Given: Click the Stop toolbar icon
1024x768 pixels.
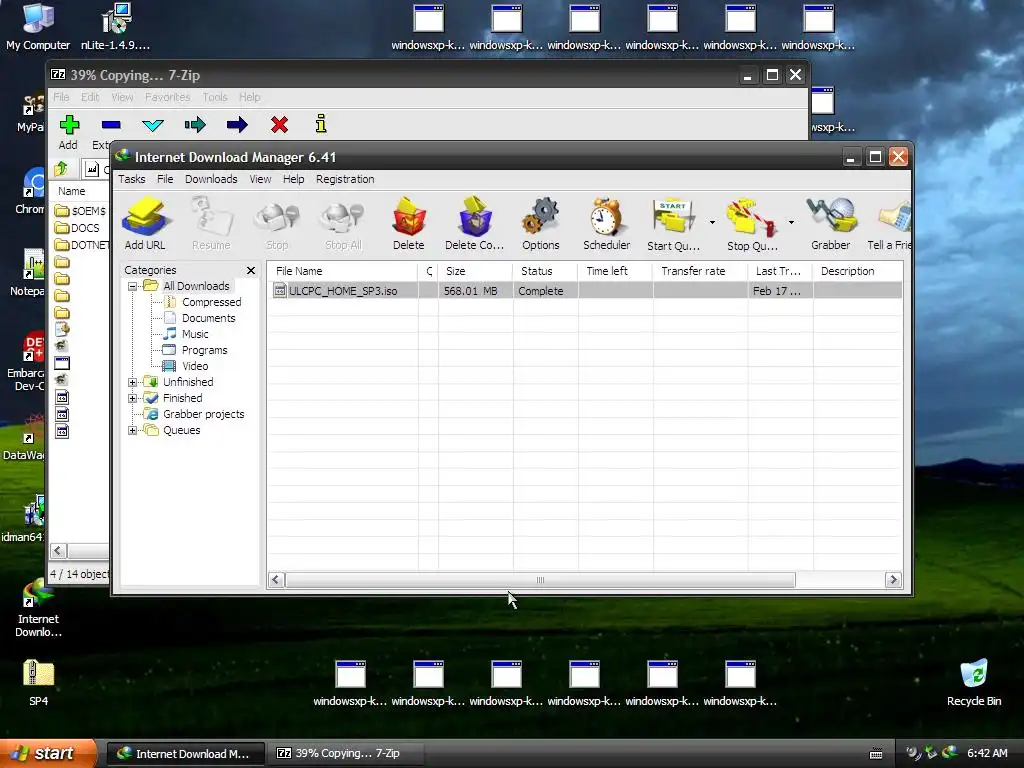Looking at the screenshot, I should click(277, 224).
